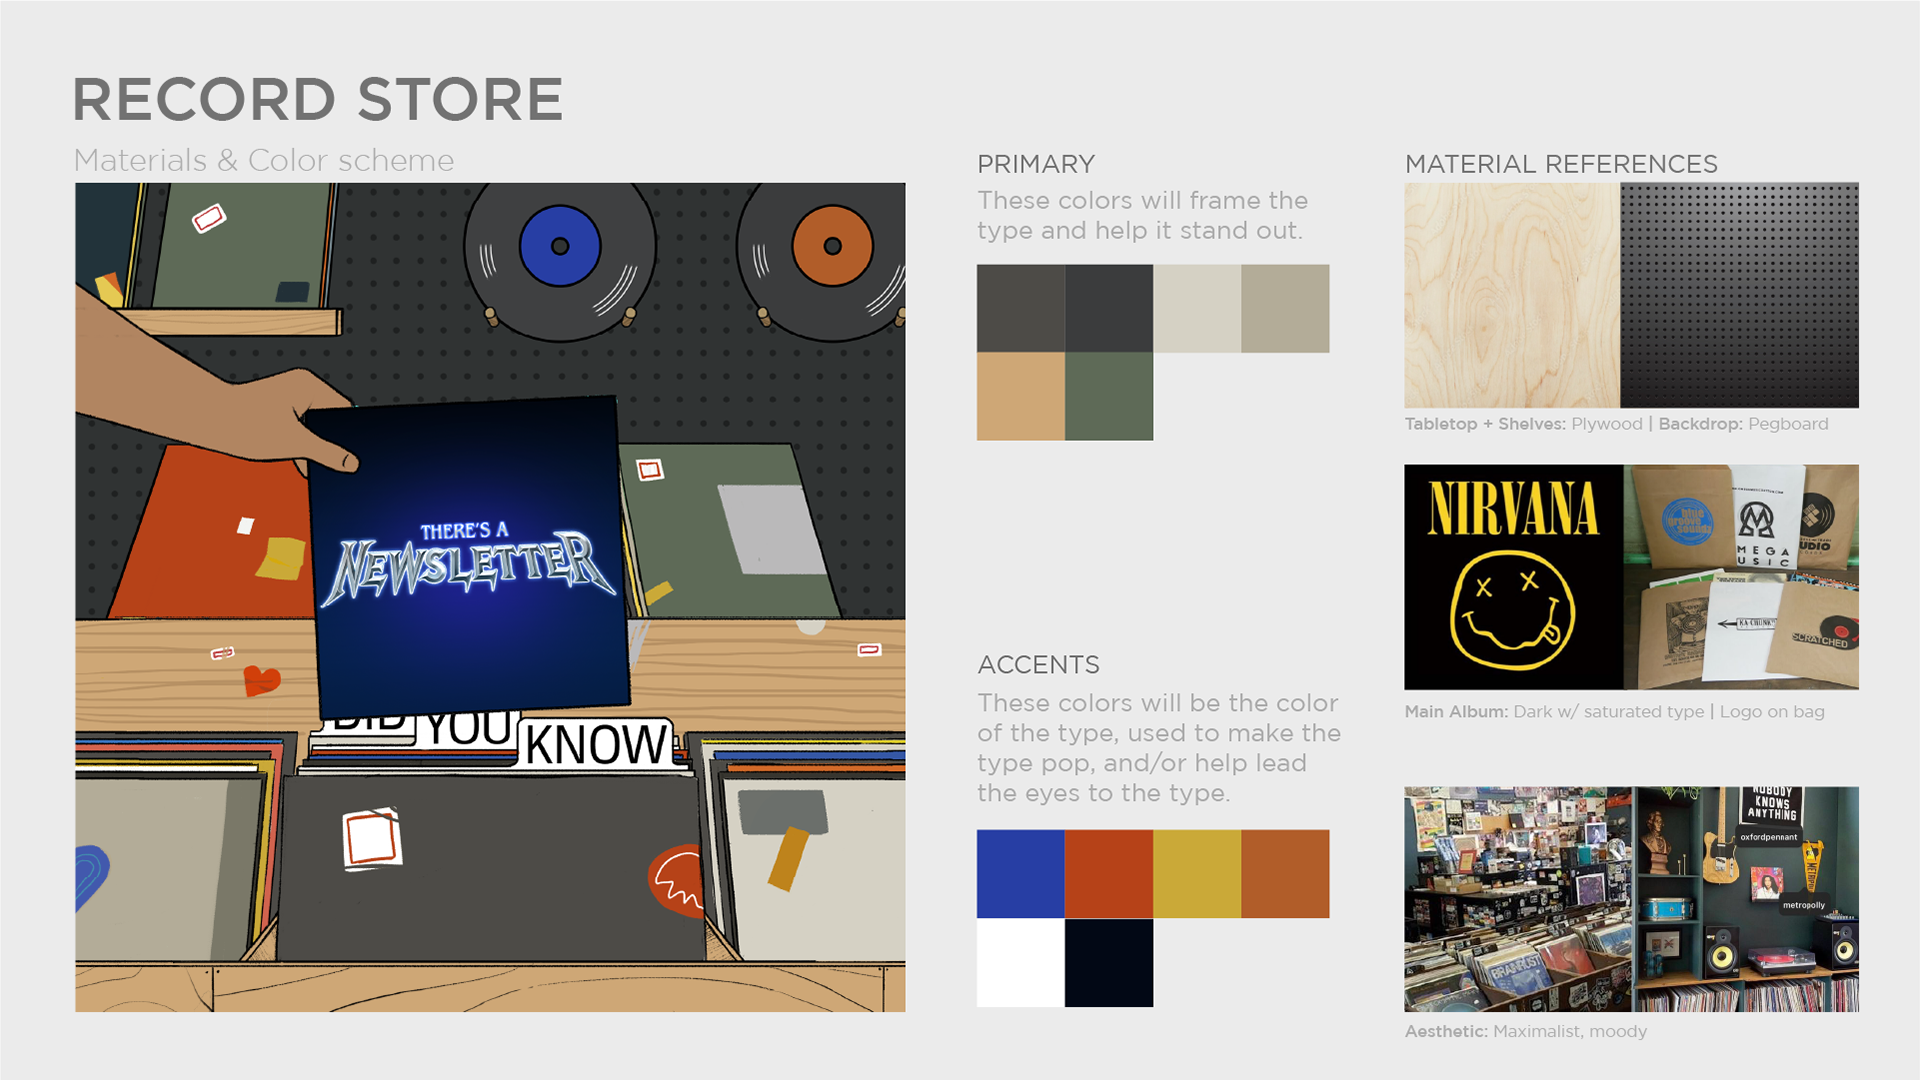Click the orange-label vinyl record on pegboard
Screen dimensions: 1920x1080
(826, 258)
